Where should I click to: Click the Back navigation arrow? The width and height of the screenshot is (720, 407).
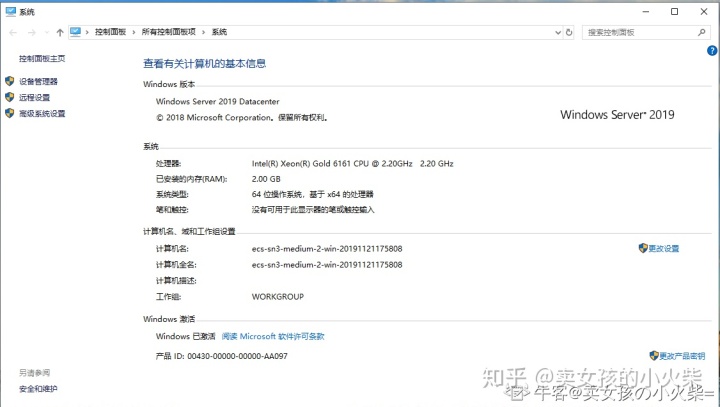pyautogui.click(x=13, y=32)
